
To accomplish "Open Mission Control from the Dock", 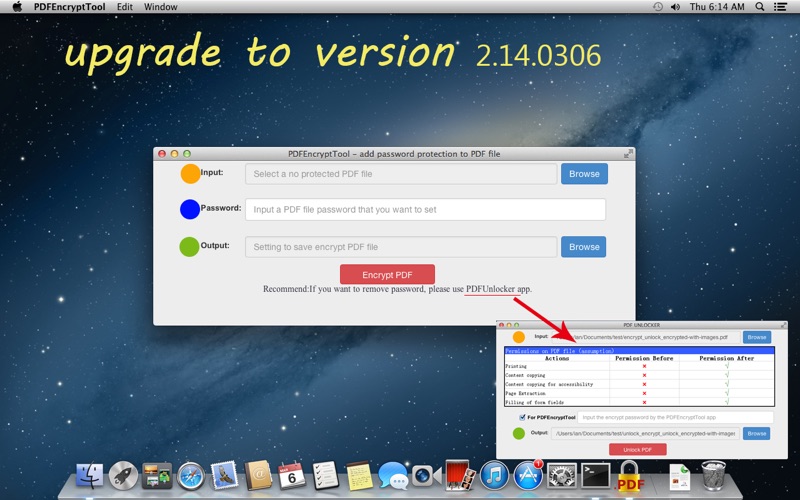I will click(157, 476).
